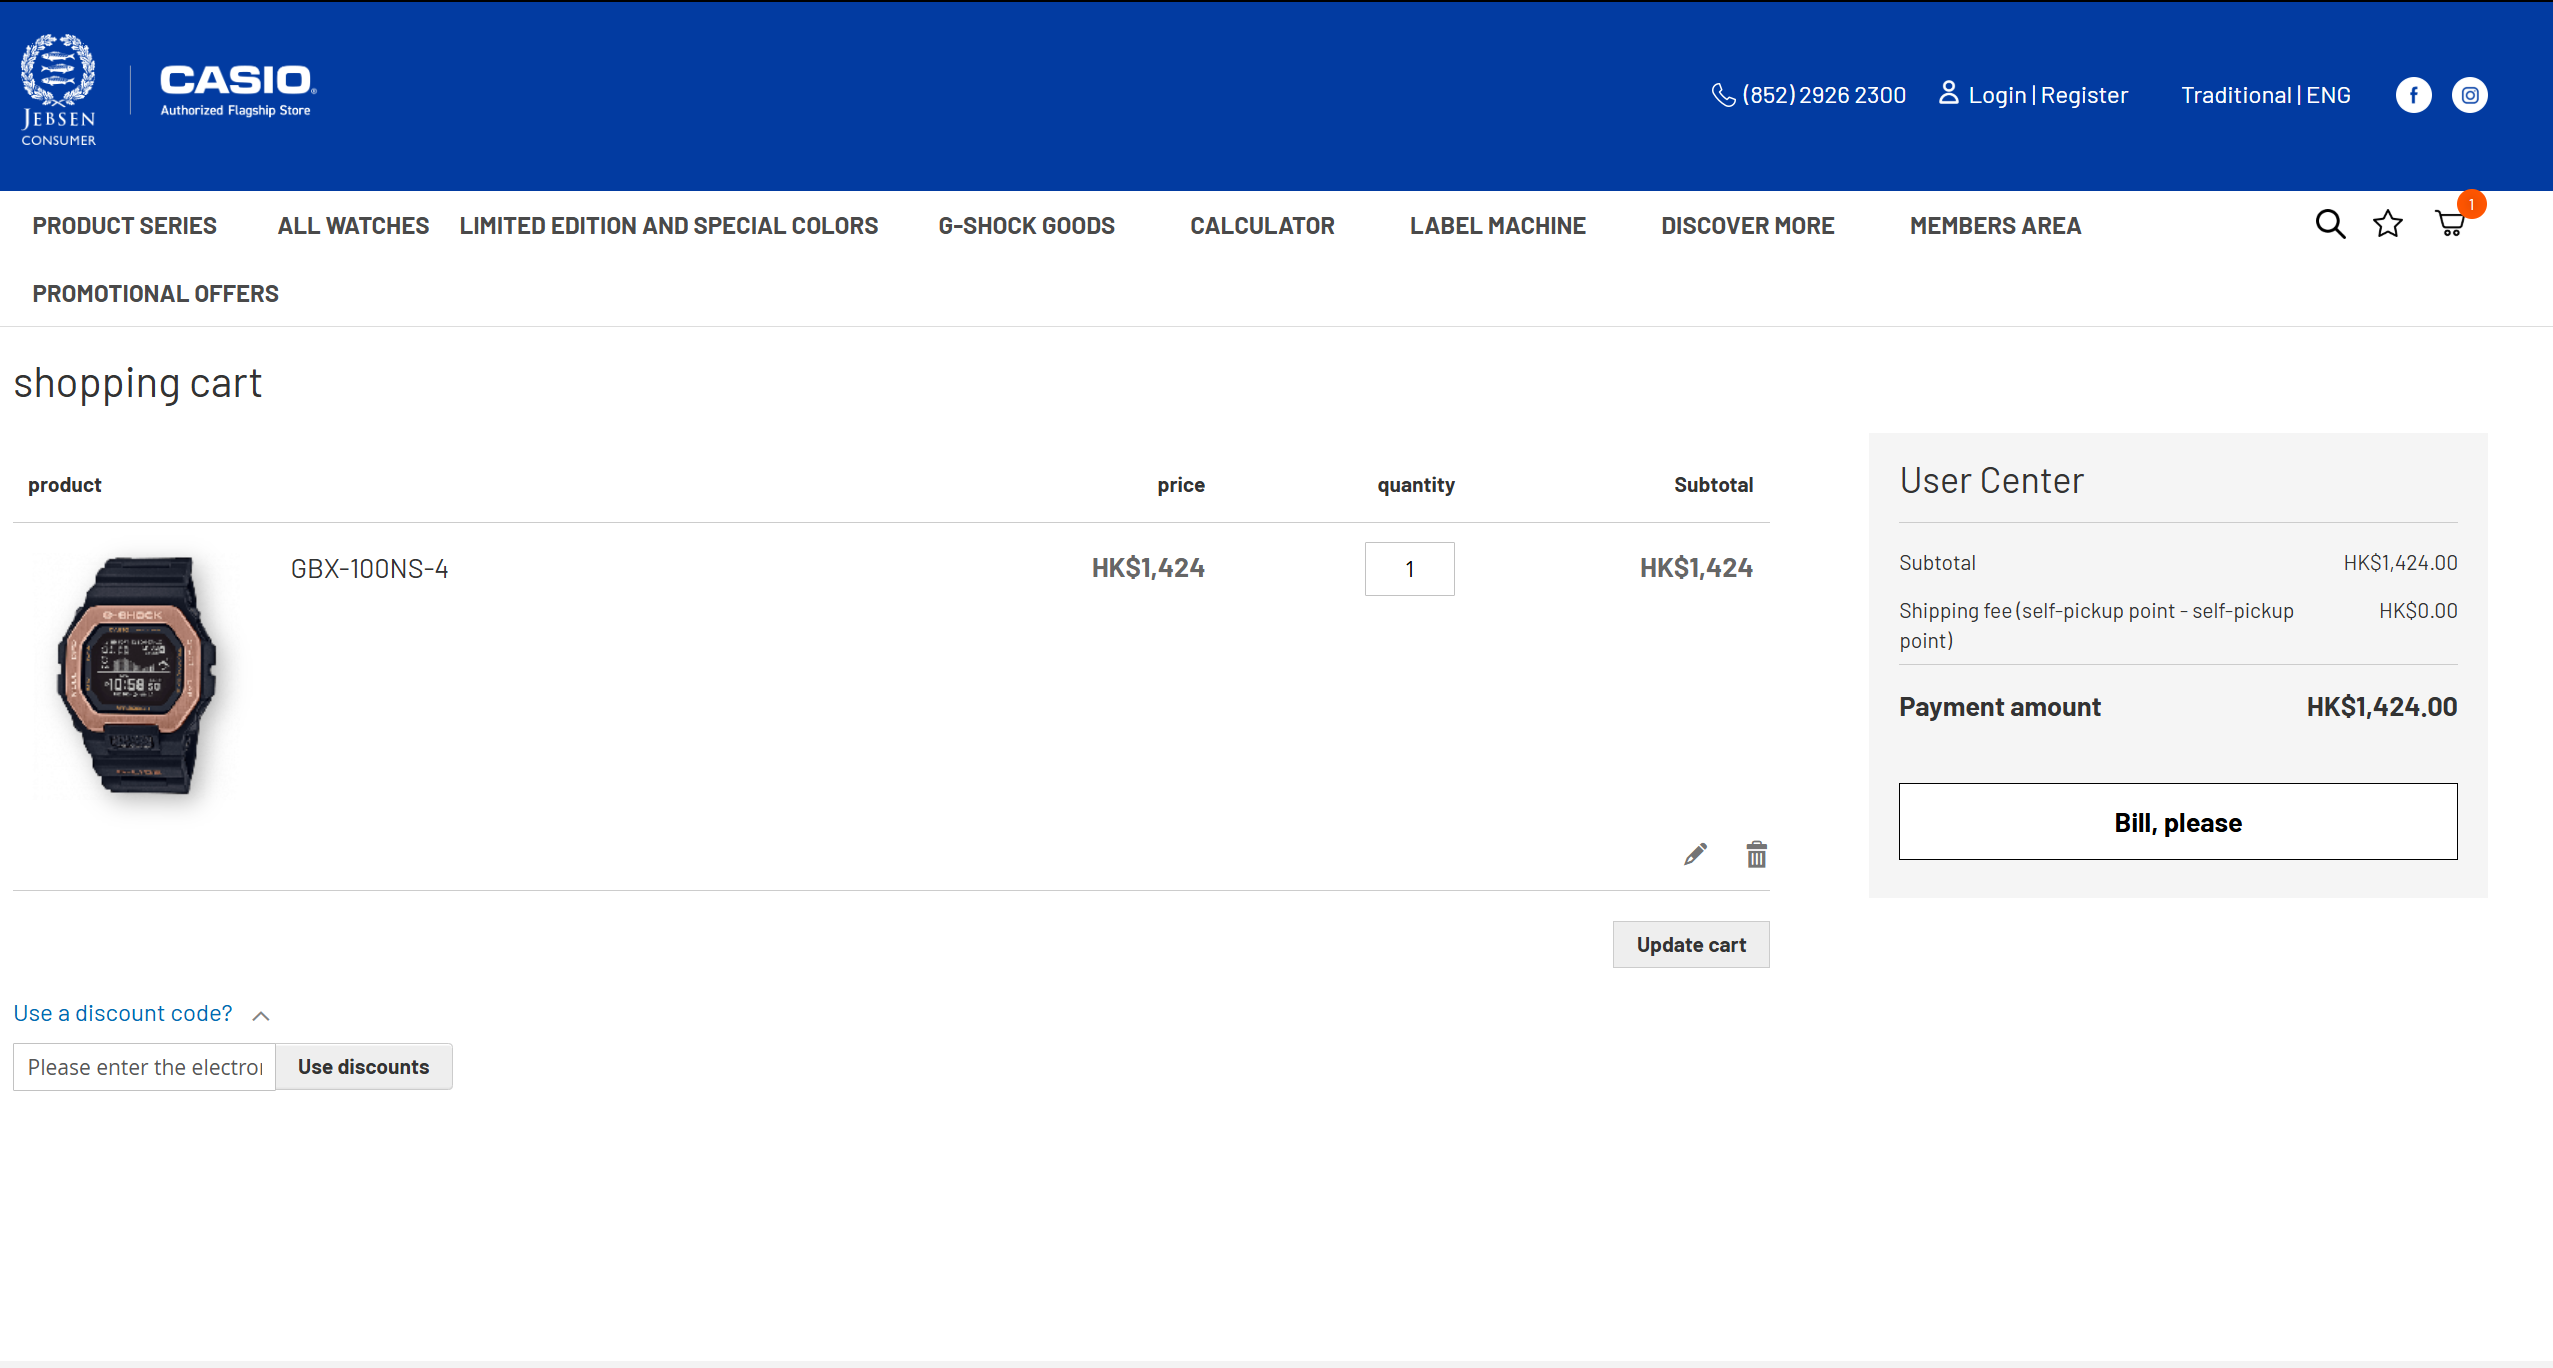2553x1368 pixels.
Task: Switch language to Traditional Chinese
Action: coord(2235,95)
